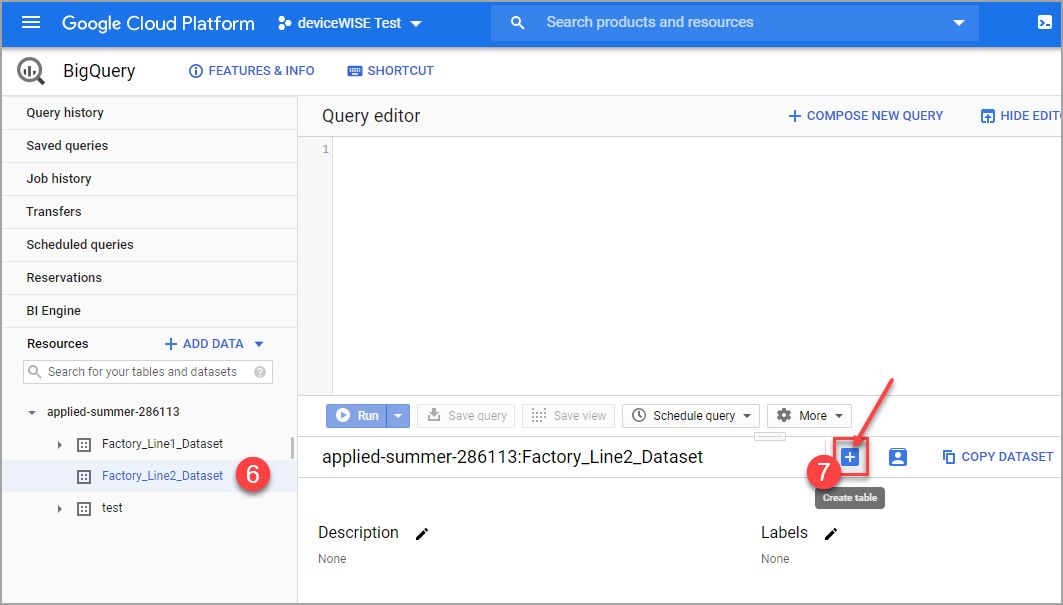Click HIDE EDITOR button
The width and height of the screenshot is (1063, 605).
pos(1020,116)
